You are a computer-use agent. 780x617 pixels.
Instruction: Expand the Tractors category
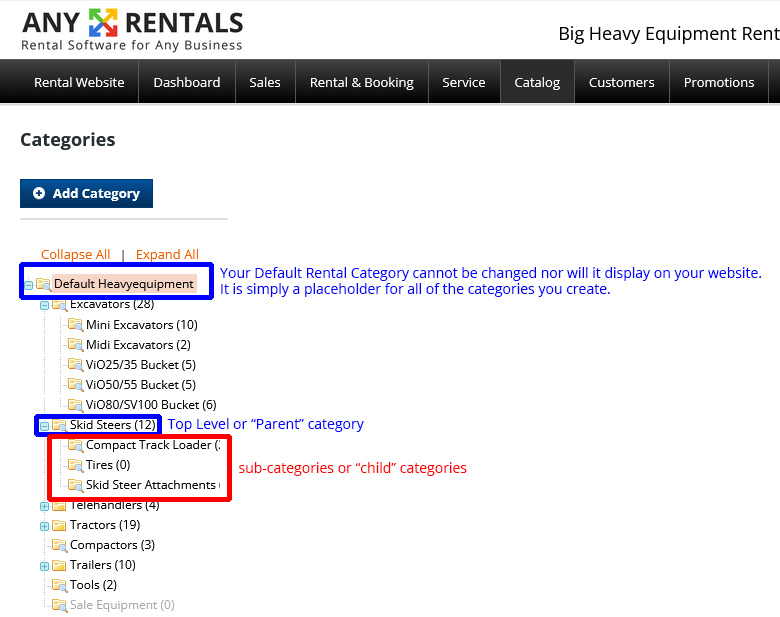(44, 526)
